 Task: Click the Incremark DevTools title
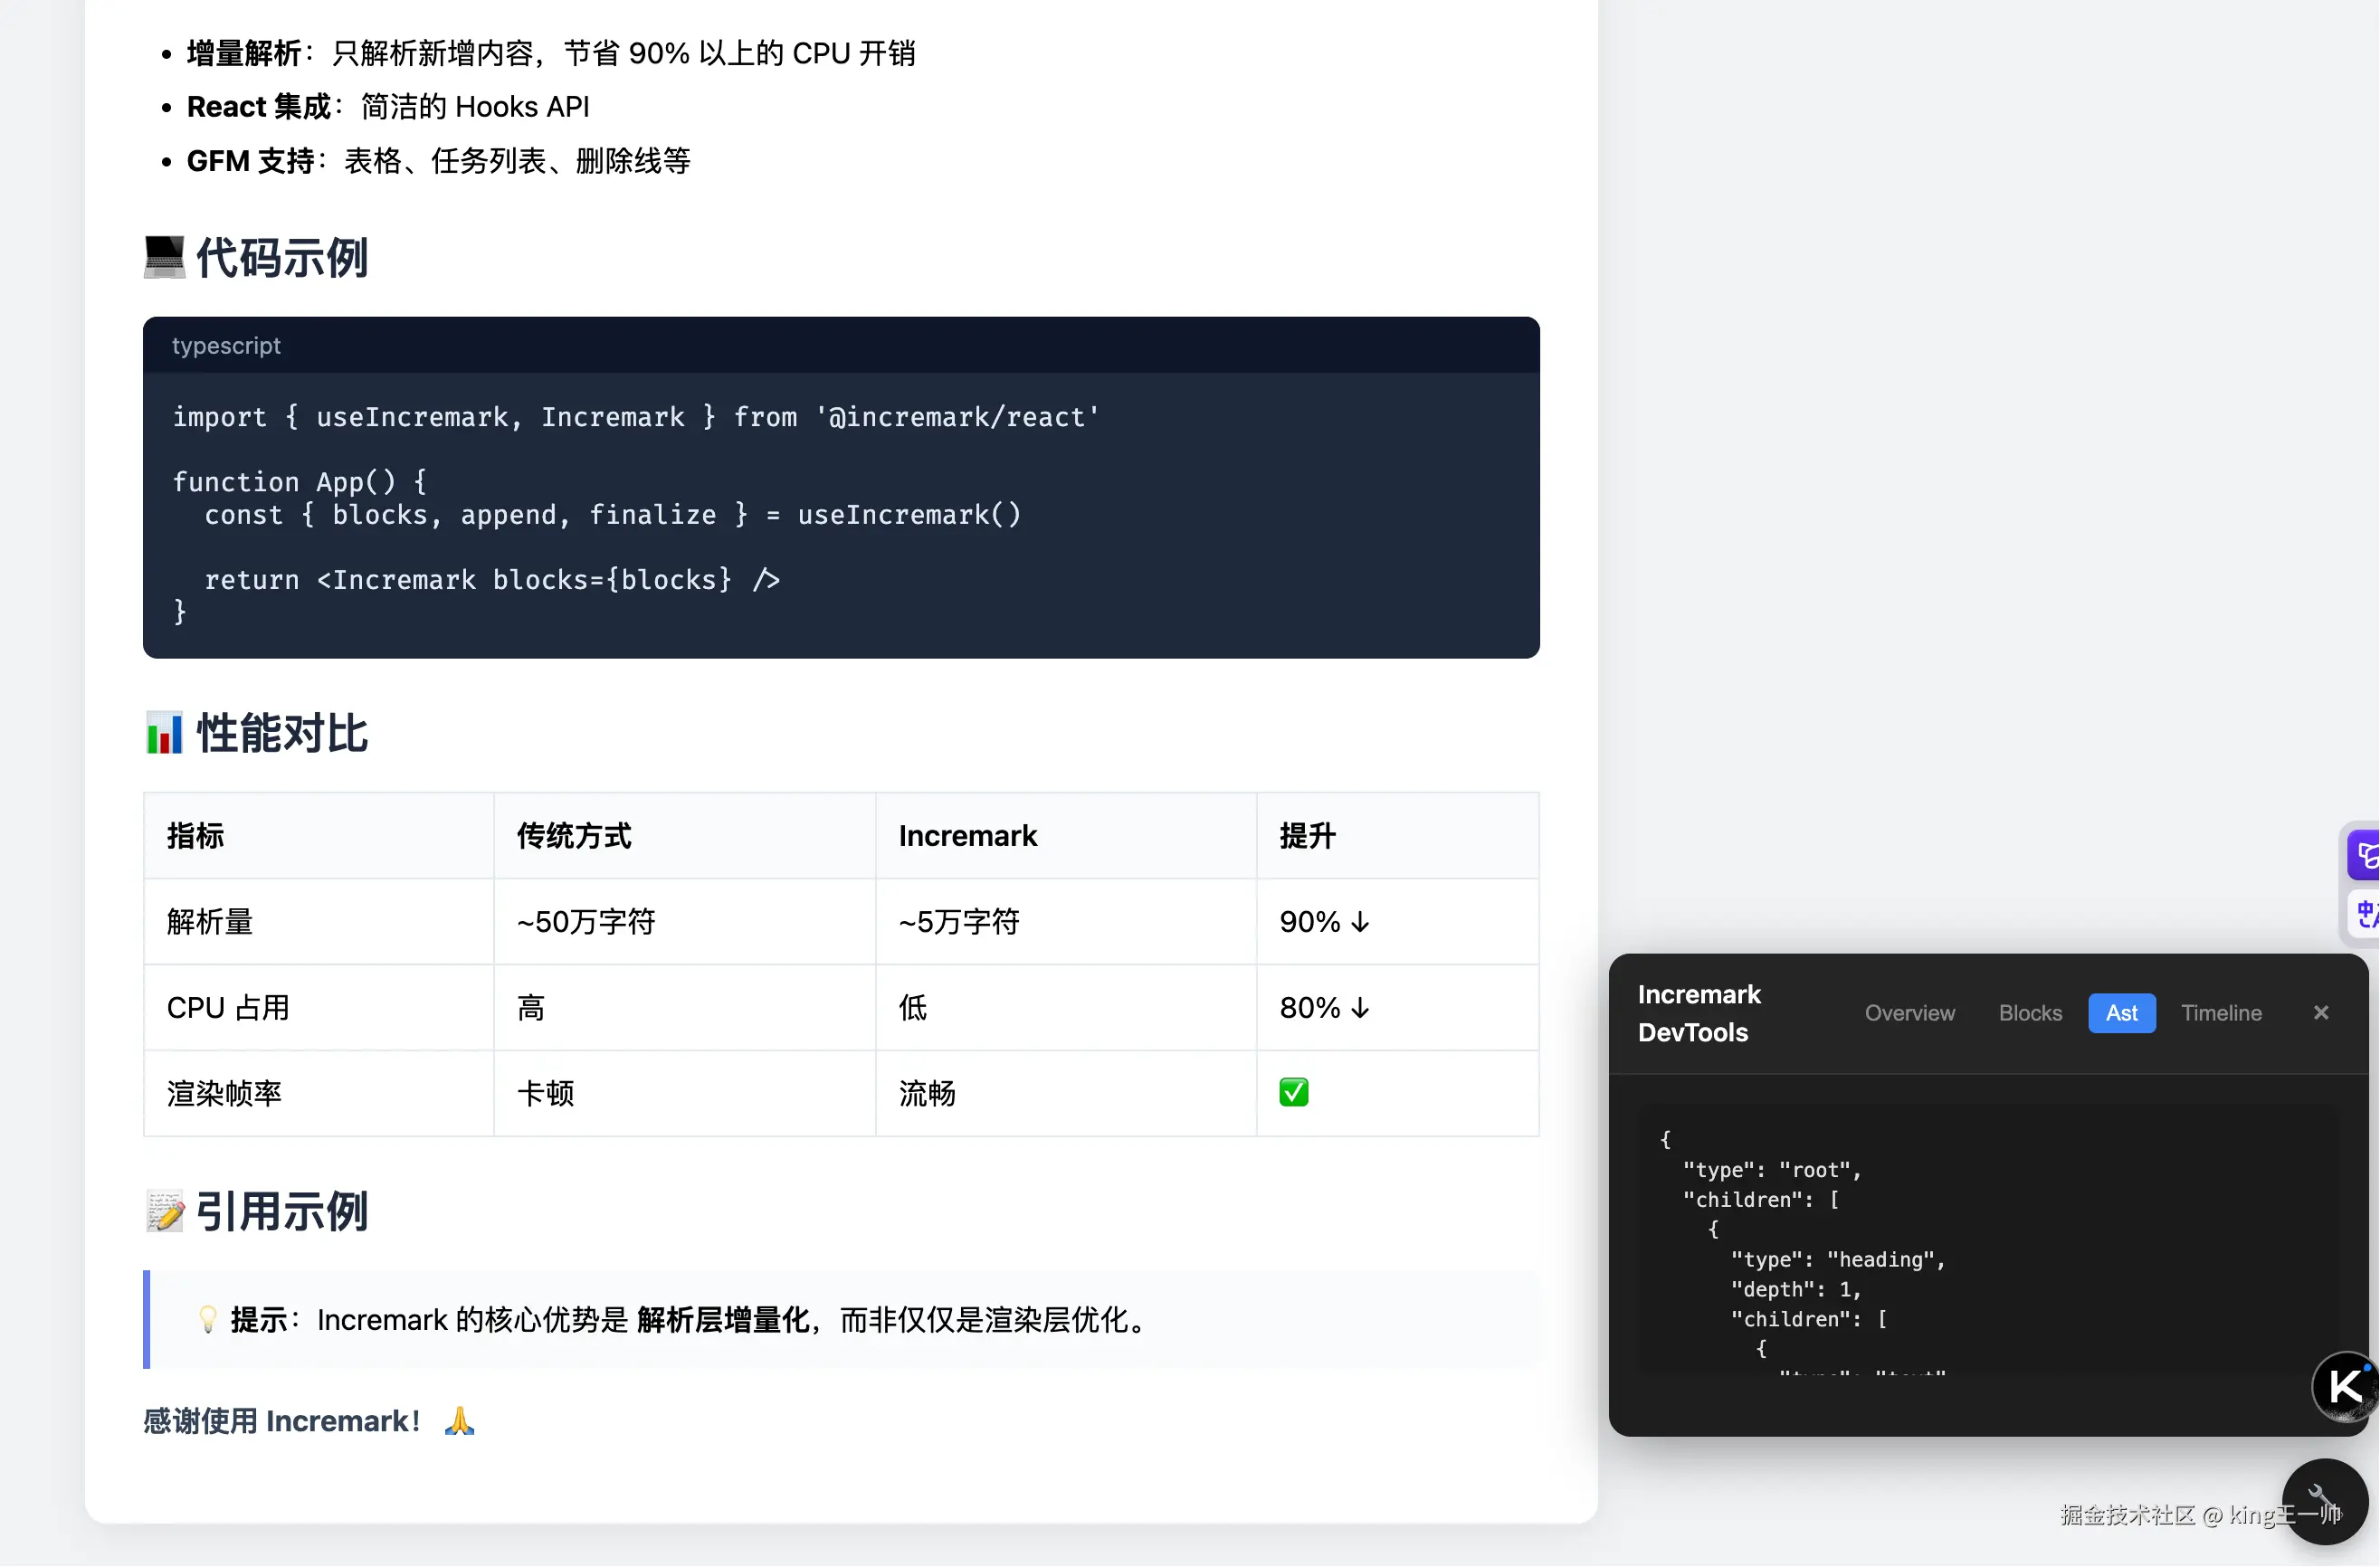point(1699,1013)
